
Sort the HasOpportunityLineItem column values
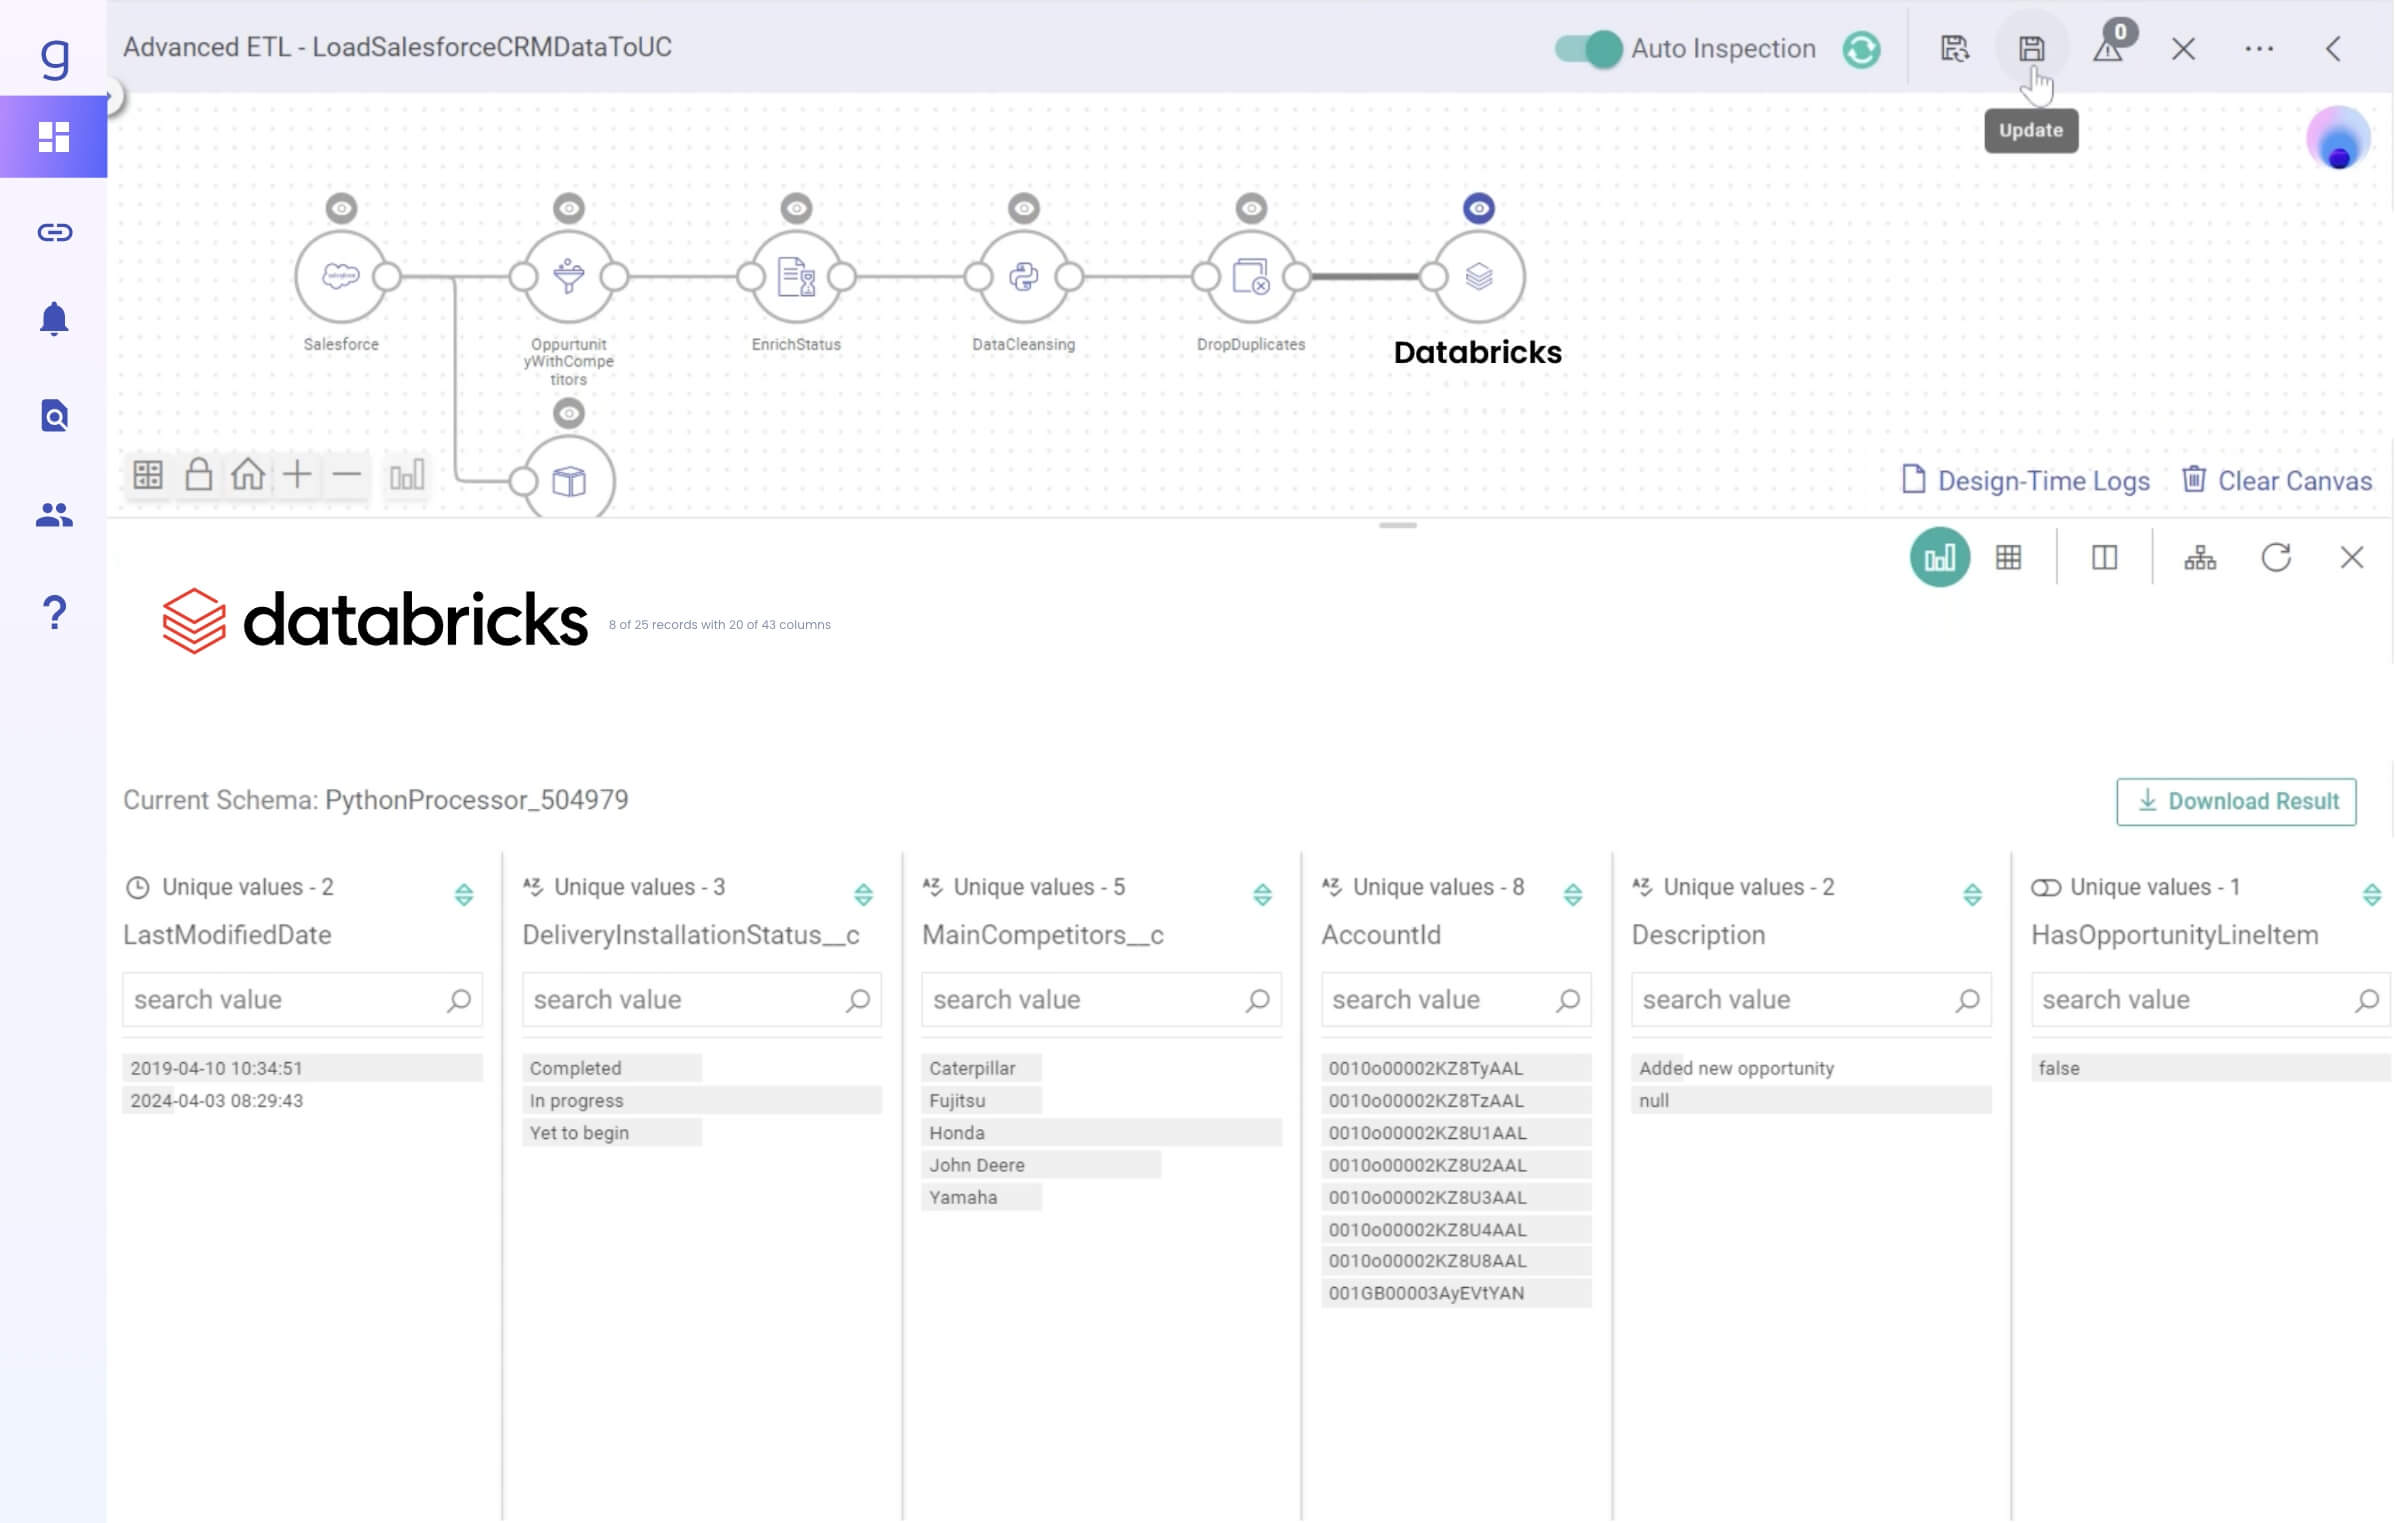click(2371, 894)
